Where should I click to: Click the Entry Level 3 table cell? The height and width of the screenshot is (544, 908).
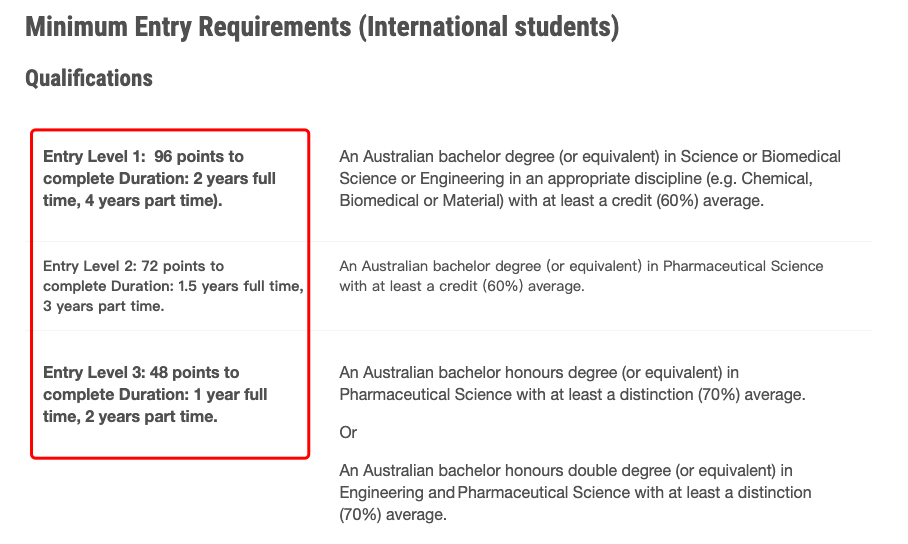tap(170, 395)
